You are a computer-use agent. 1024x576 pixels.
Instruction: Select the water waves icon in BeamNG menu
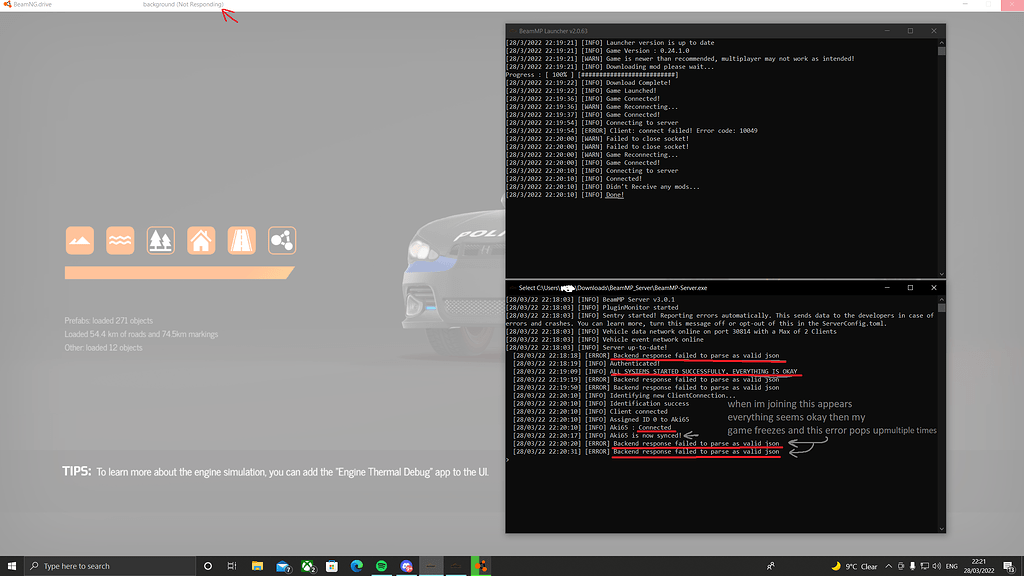(120, 240)
